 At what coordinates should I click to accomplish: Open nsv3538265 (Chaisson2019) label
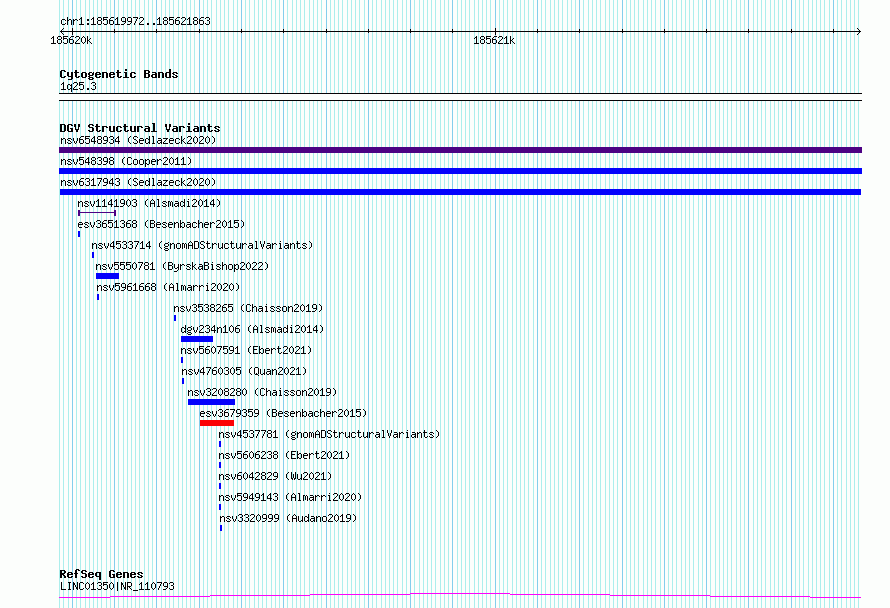point(248,308)
